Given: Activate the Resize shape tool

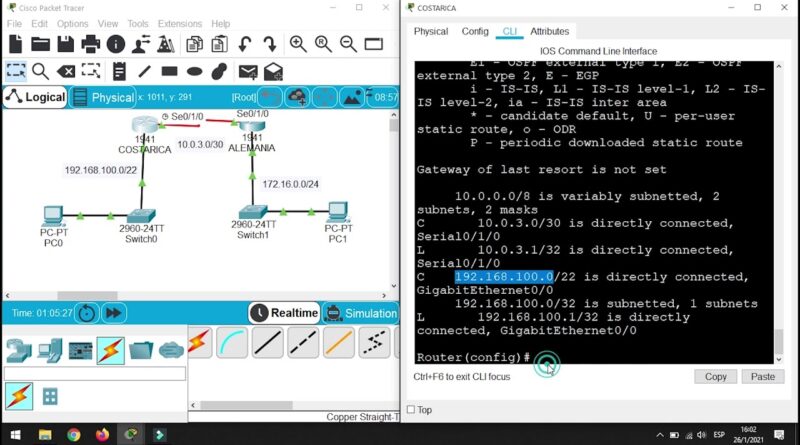Looking at the screenshot, I should click(91, 71).
